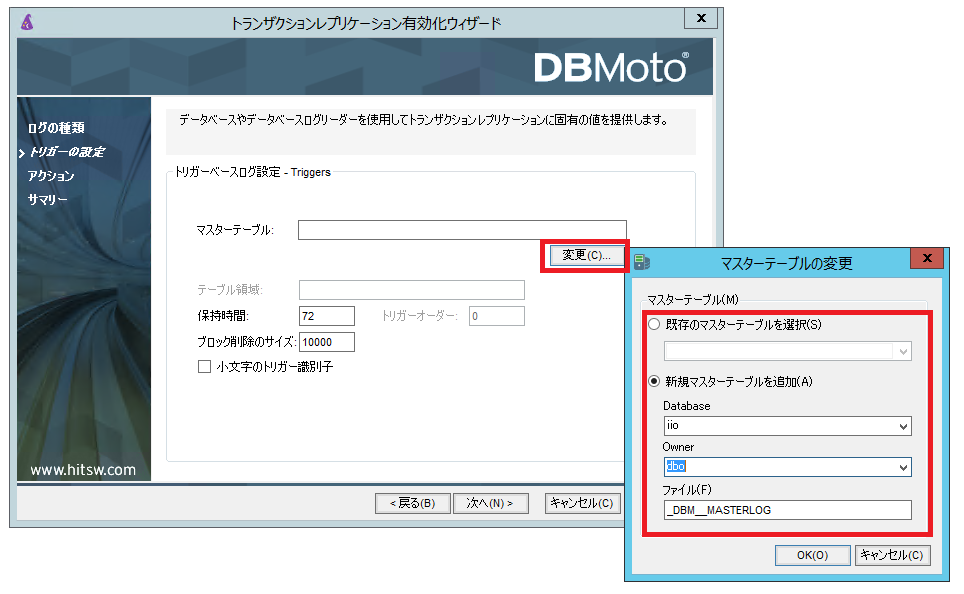Click the 次へ(N) > button

(490, 503)
